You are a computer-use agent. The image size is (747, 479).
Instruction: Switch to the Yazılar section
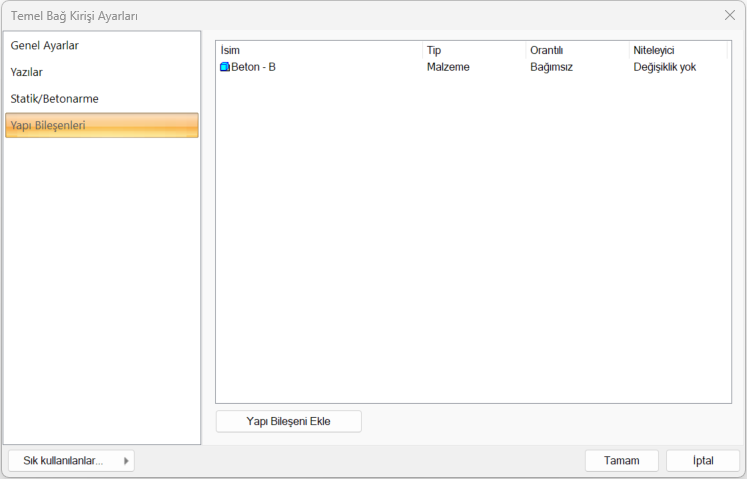click(x=101, y=72)
